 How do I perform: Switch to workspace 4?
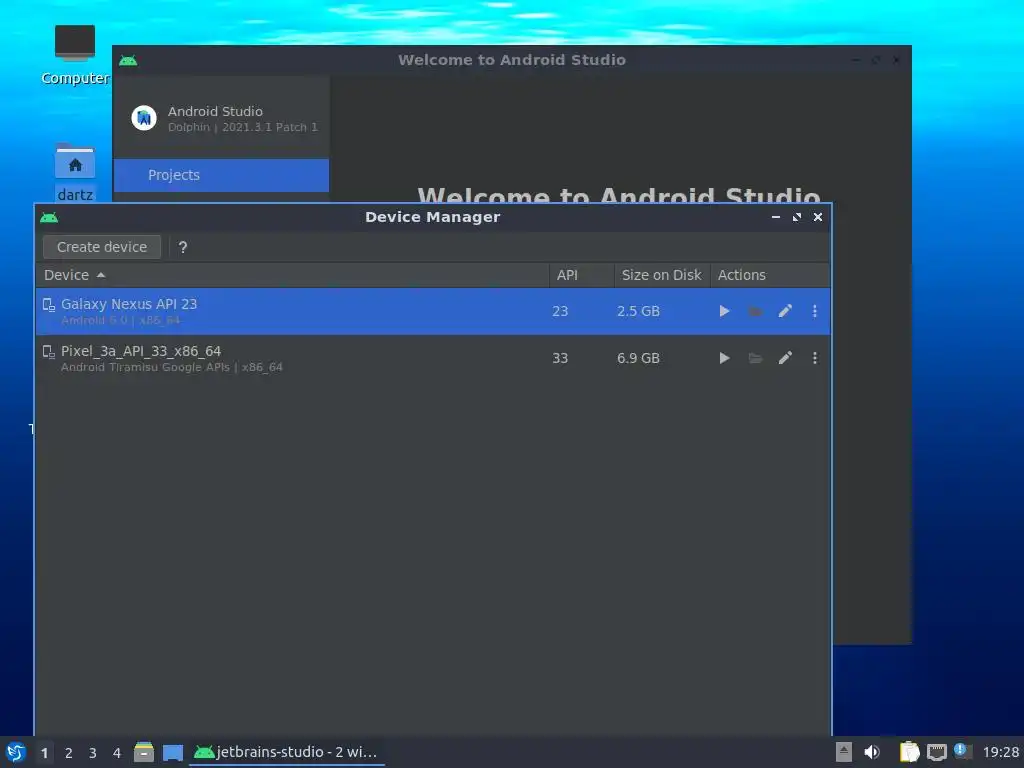tap(117, 753)
